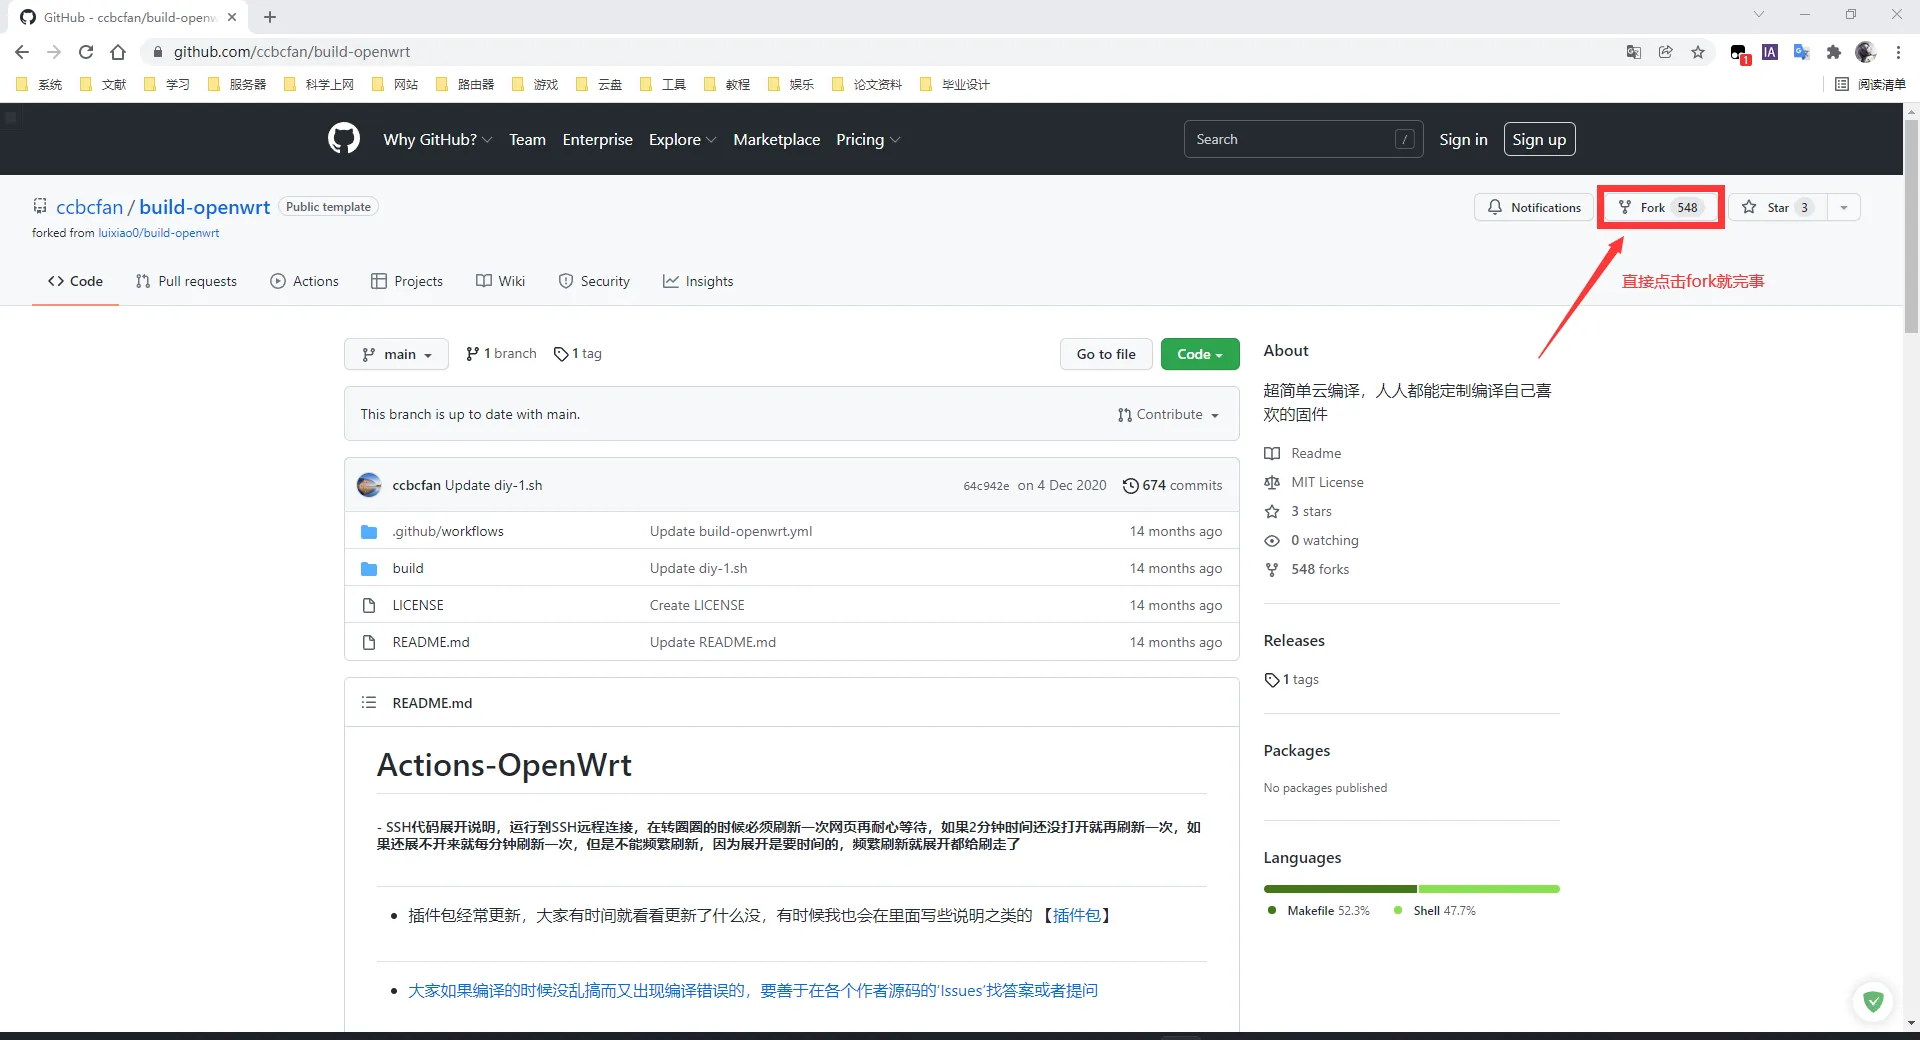
Task: Open the browser extensions puzzle icon
Action: coord(1833,52)
